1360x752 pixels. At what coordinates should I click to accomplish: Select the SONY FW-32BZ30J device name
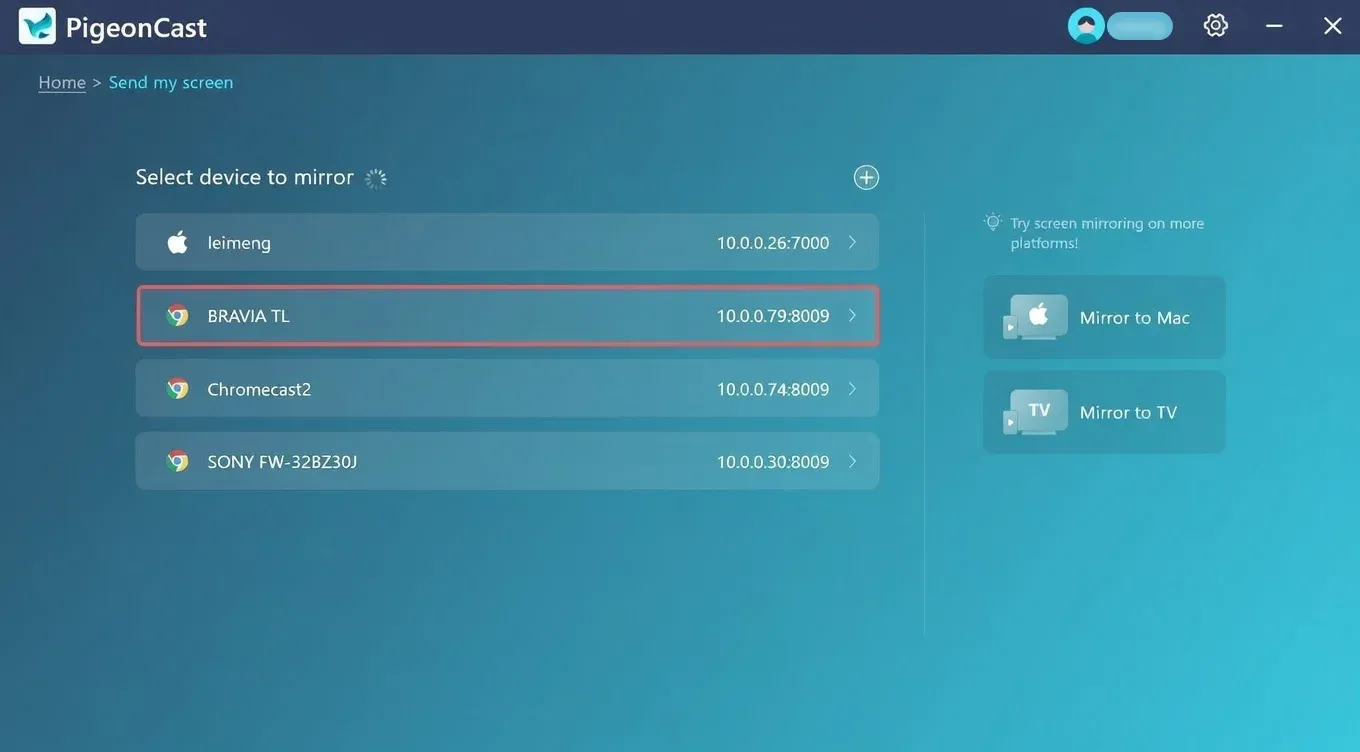click(282, 461)
